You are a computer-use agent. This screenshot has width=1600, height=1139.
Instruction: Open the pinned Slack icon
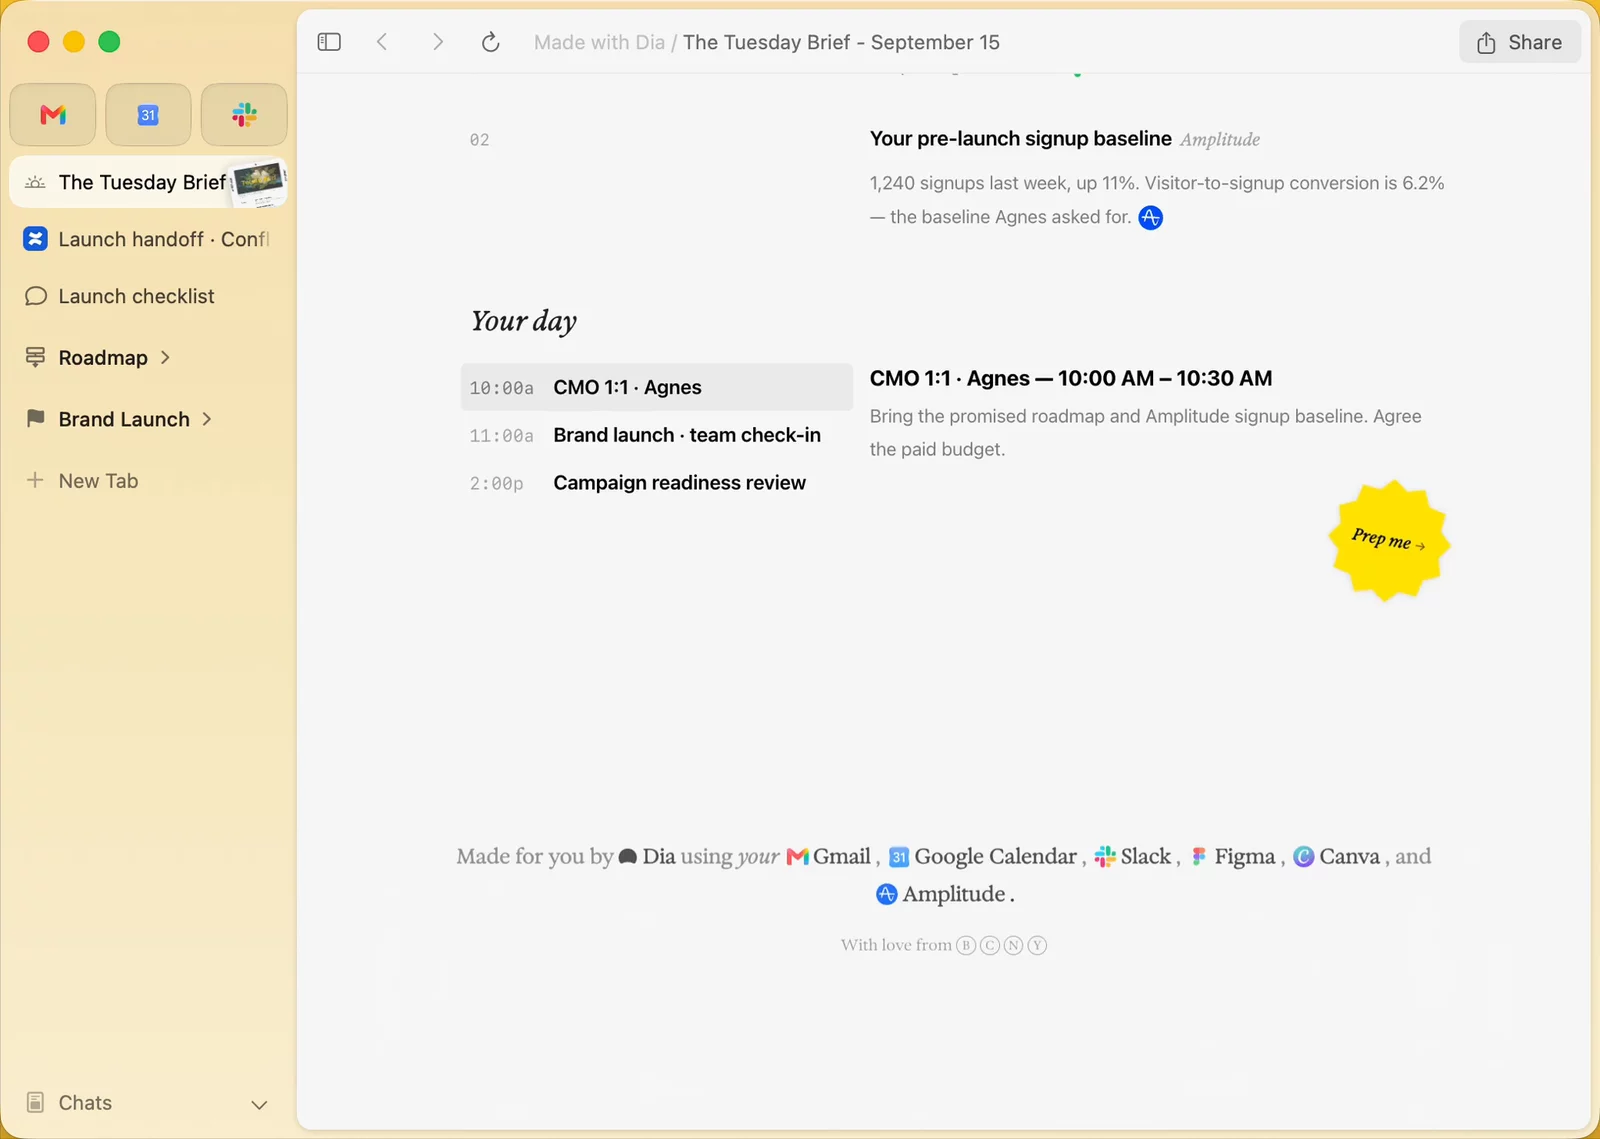(244, 115)
